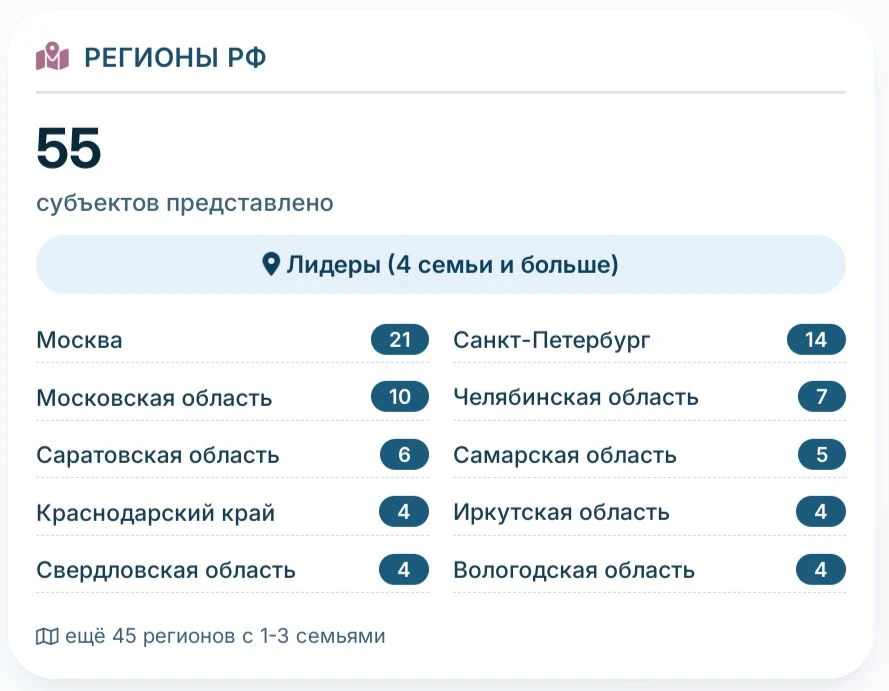The image size is (889, 691).
Task: Select the Санкт-Петербург row label
Action: tap(552, 340)
